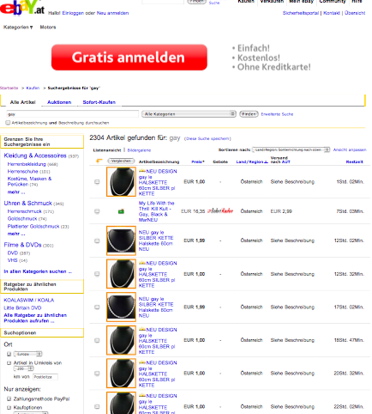Open necklace thumbnail for item ending 12Std 02Min
The width and height of the screenshot is (372, 414).
click(121, 241)
